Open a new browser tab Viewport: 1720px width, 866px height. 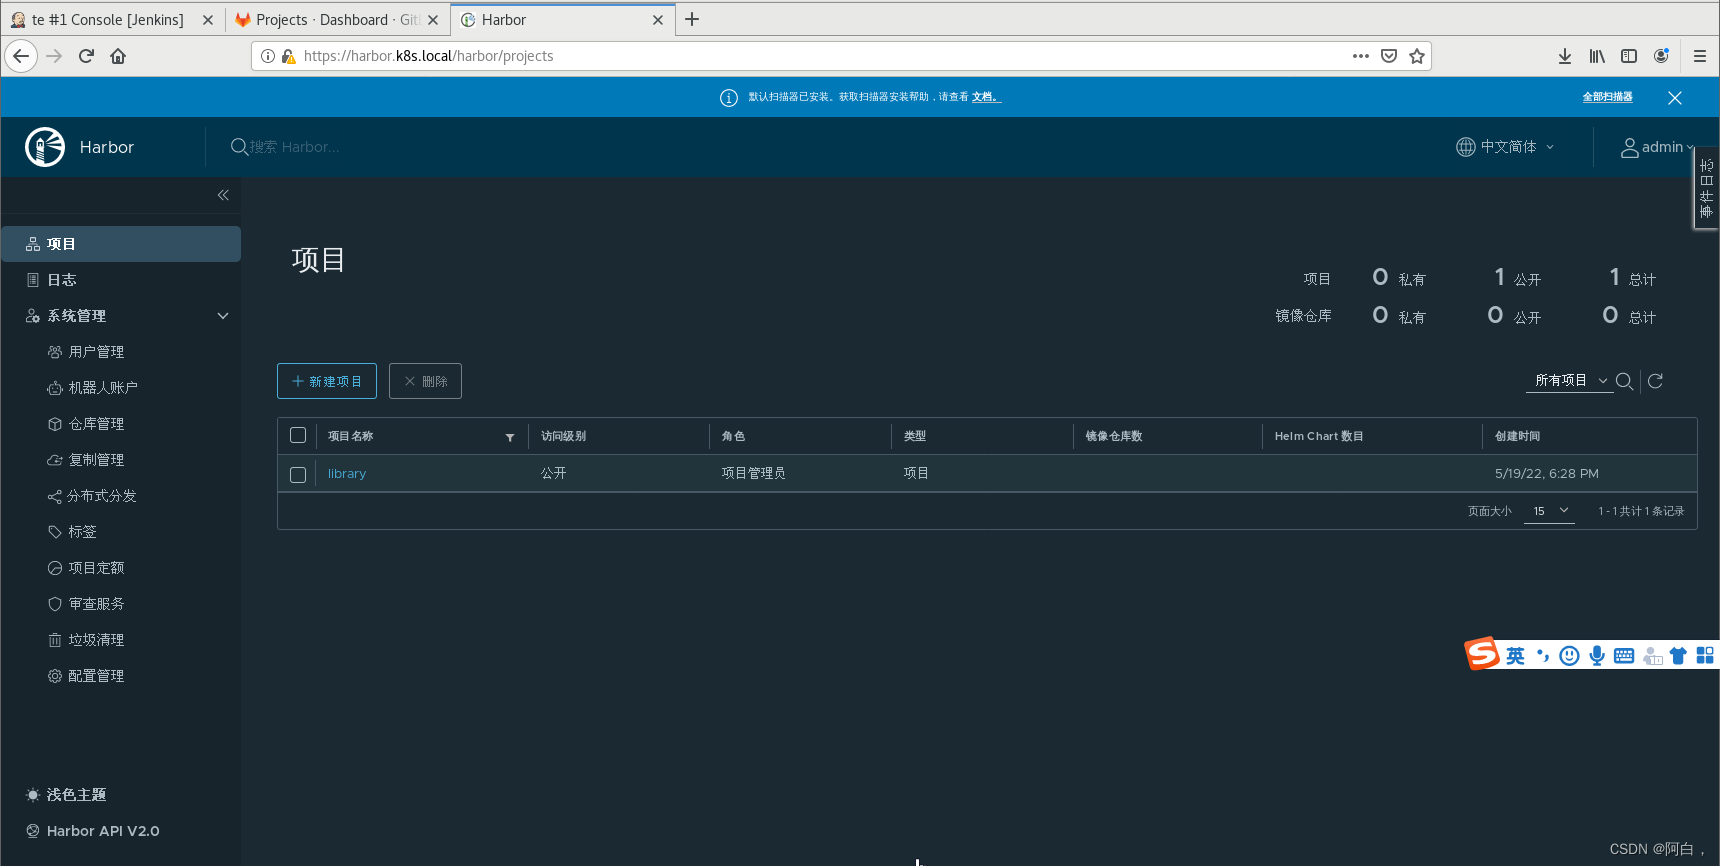(692, 19)
